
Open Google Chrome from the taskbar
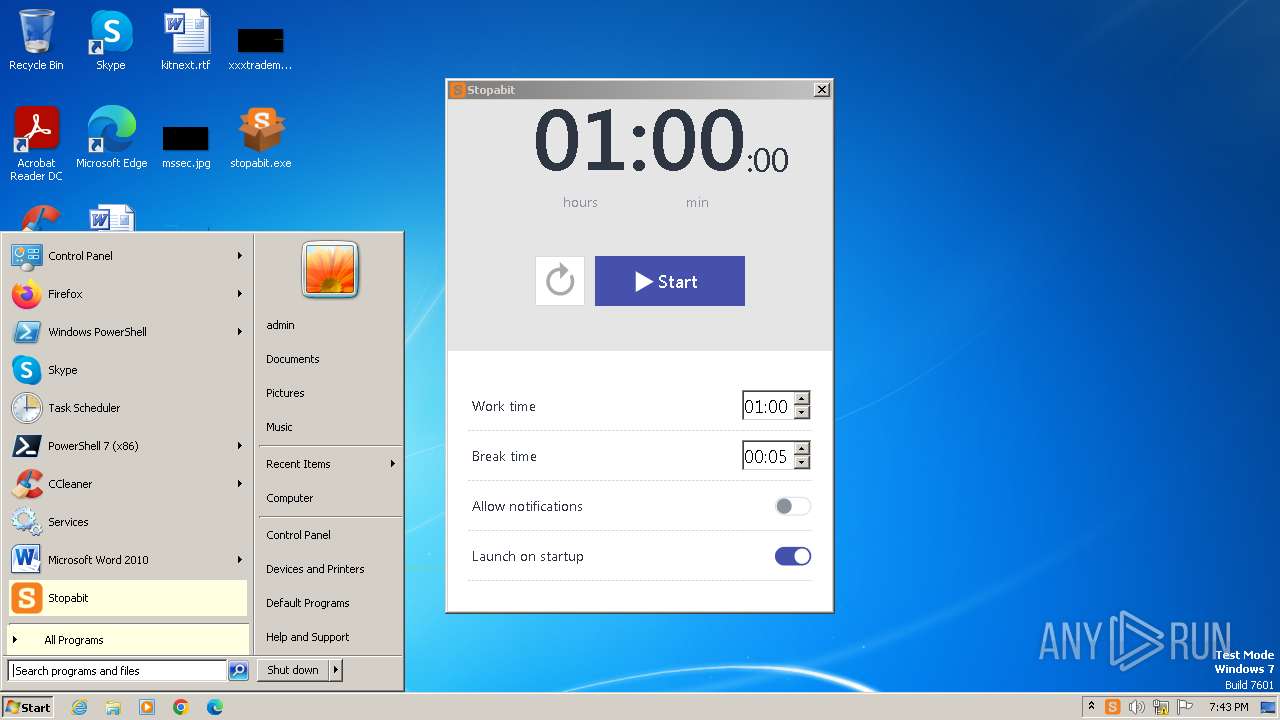[x=181, y=707]
